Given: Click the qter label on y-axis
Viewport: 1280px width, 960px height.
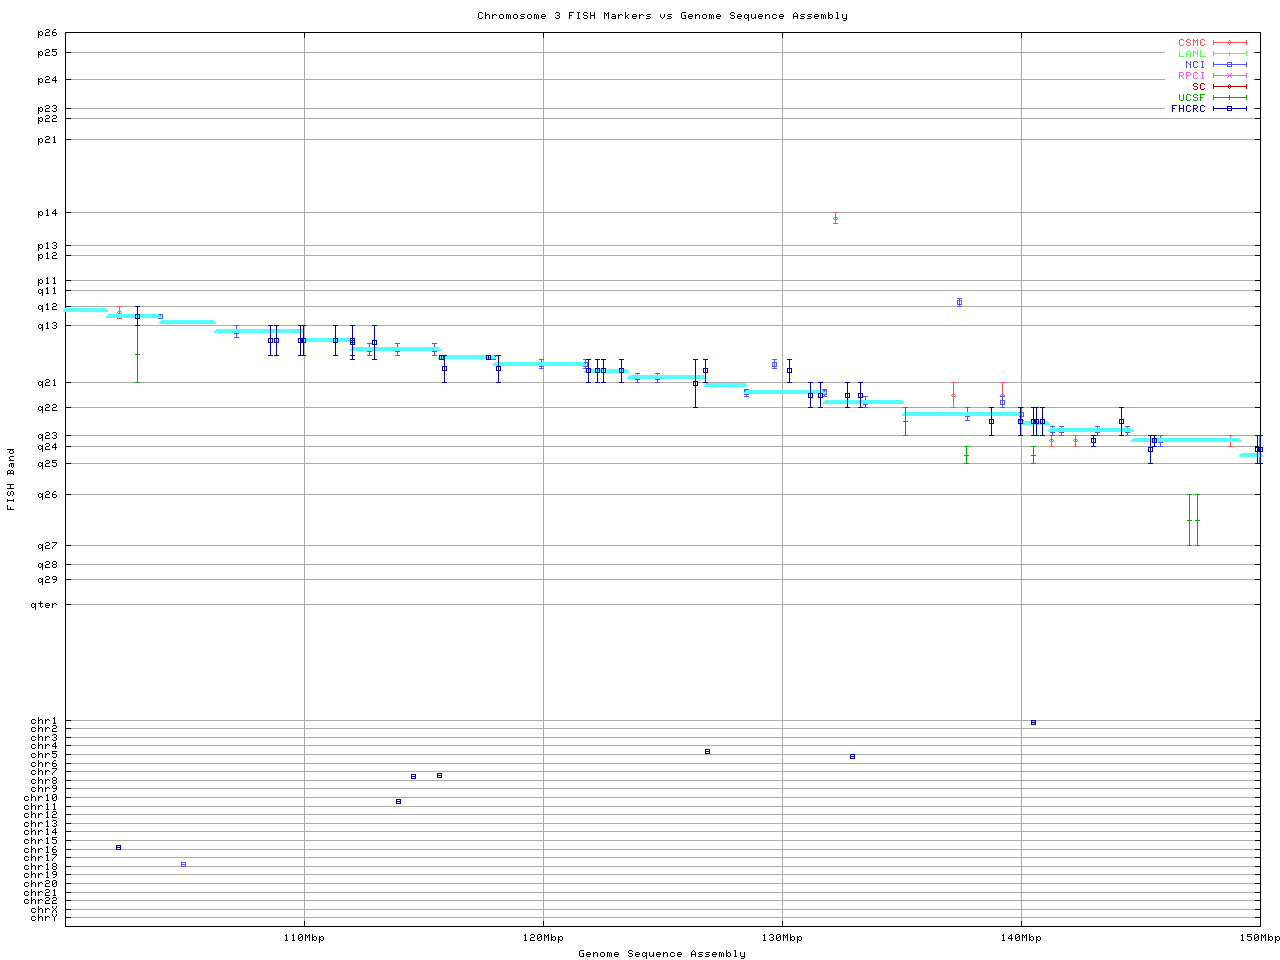Looking at the screenshot, I should [44, 605].
